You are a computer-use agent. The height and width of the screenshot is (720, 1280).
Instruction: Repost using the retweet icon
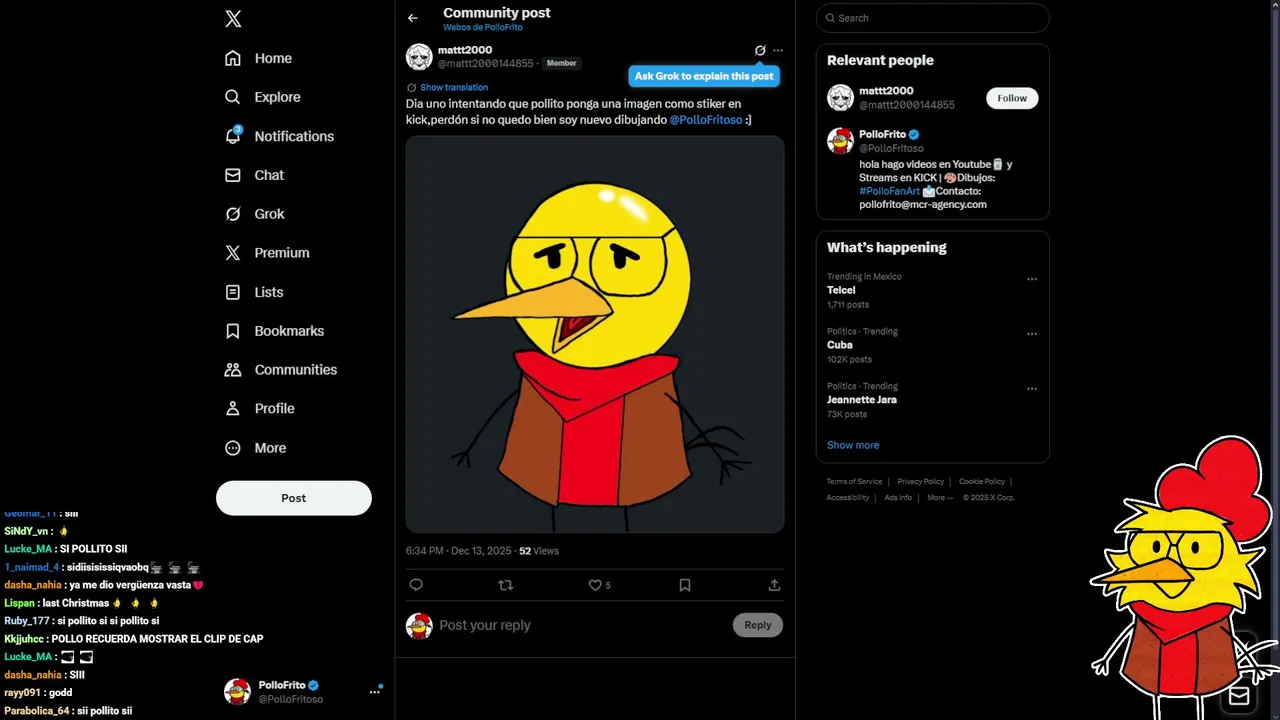(x=505, y=585)
